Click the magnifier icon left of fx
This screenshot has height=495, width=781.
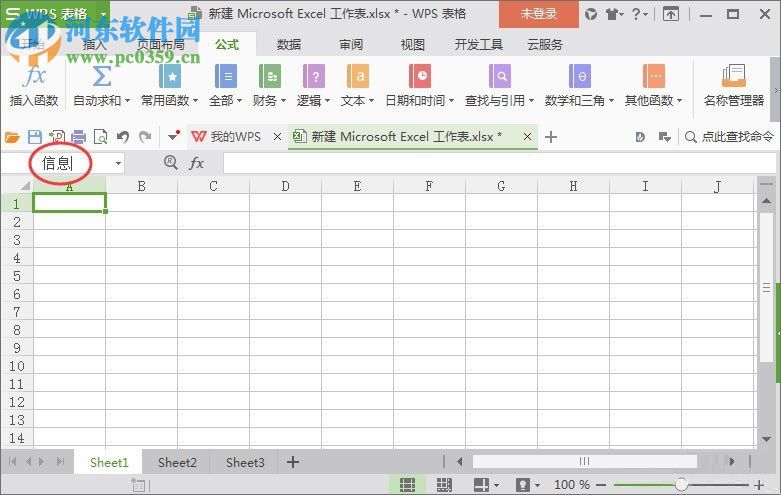tap(171, 162)
